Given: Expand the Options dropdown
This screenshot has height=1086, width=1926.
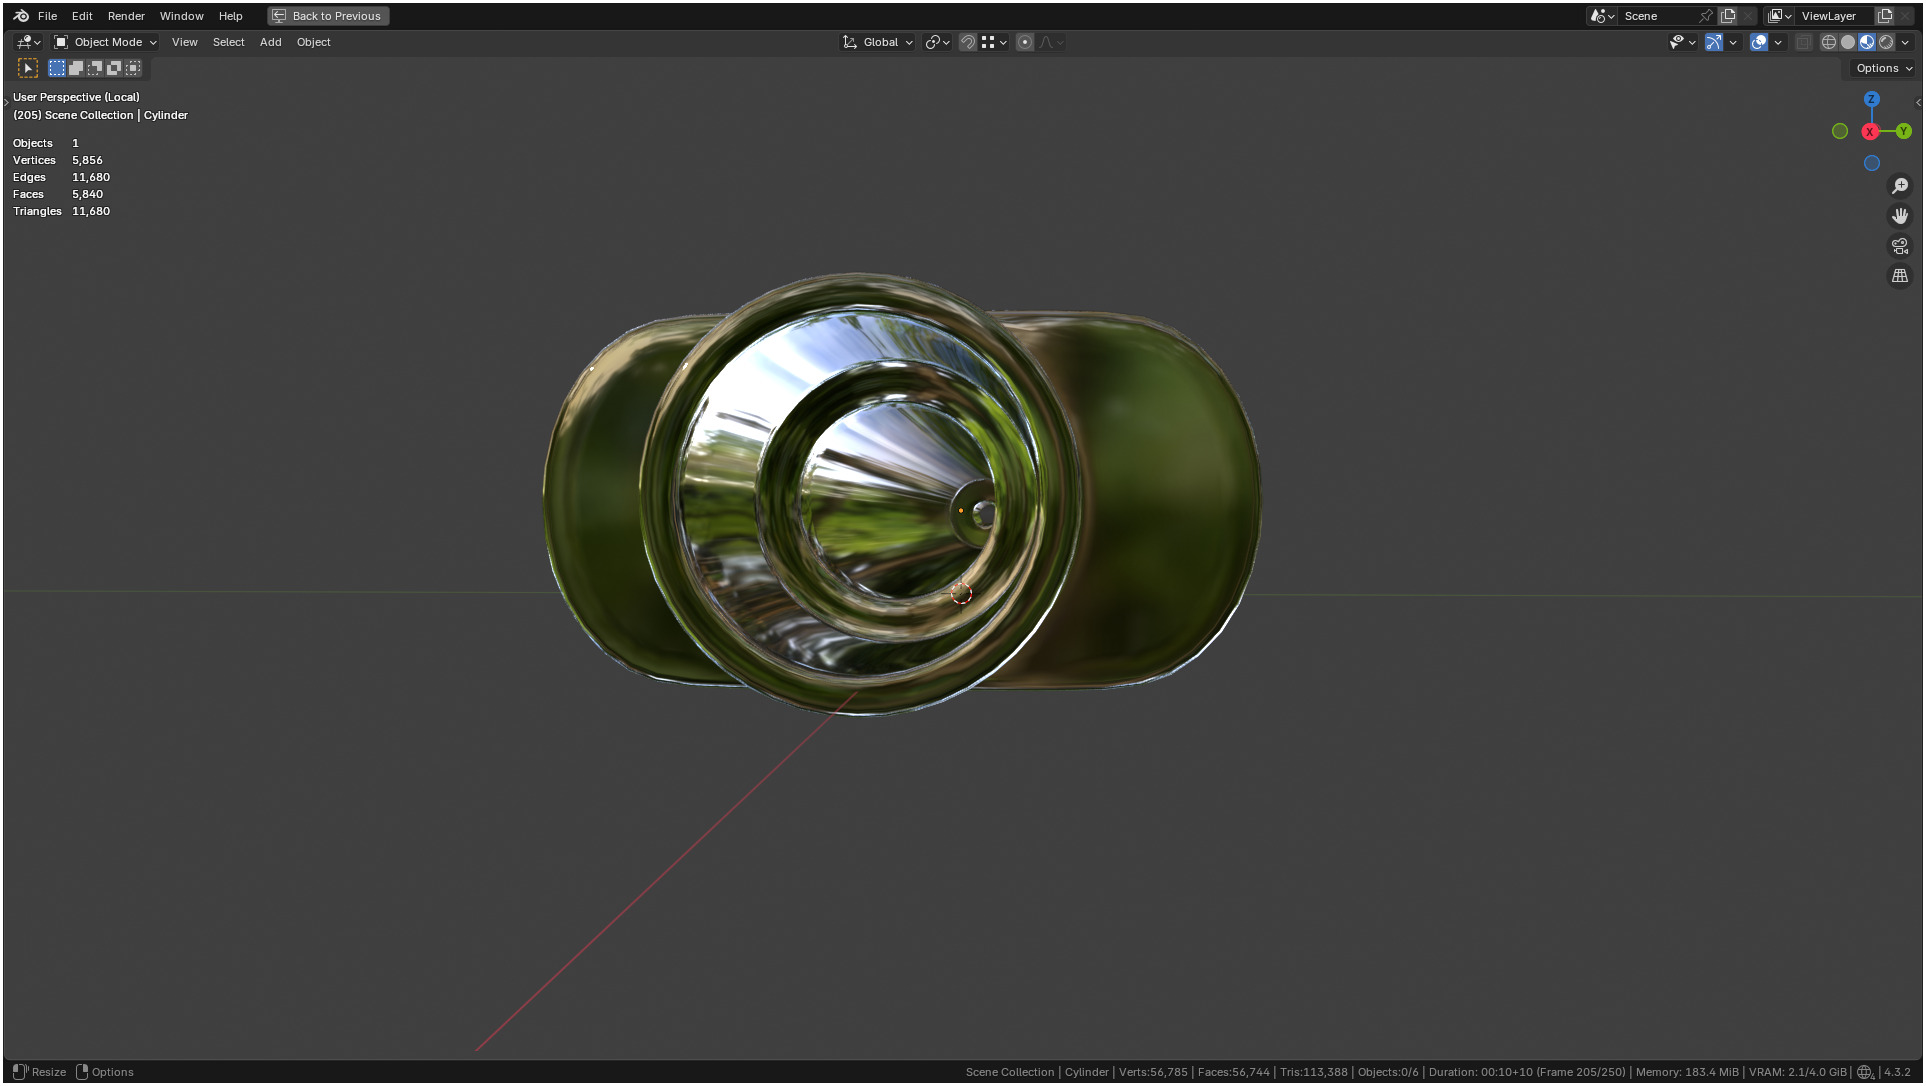Looking at the screenshot, I should coord(1883,68).
